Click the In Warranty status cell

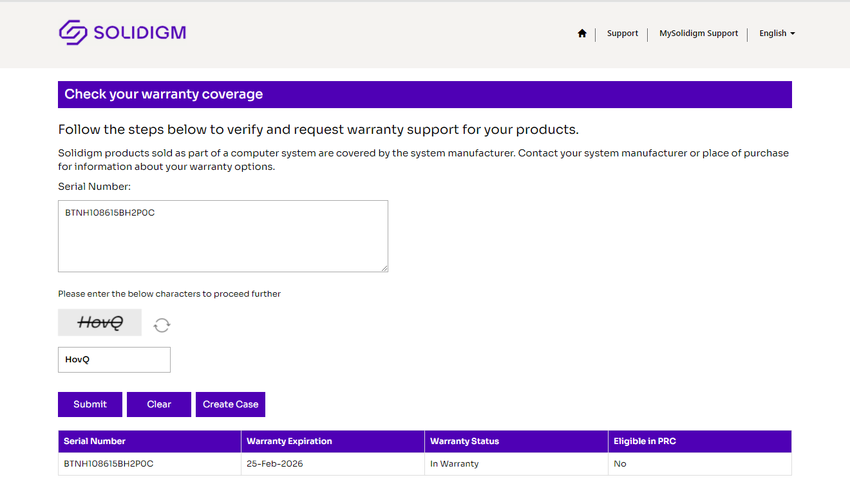pyautogui.click(x=454, y=464)
